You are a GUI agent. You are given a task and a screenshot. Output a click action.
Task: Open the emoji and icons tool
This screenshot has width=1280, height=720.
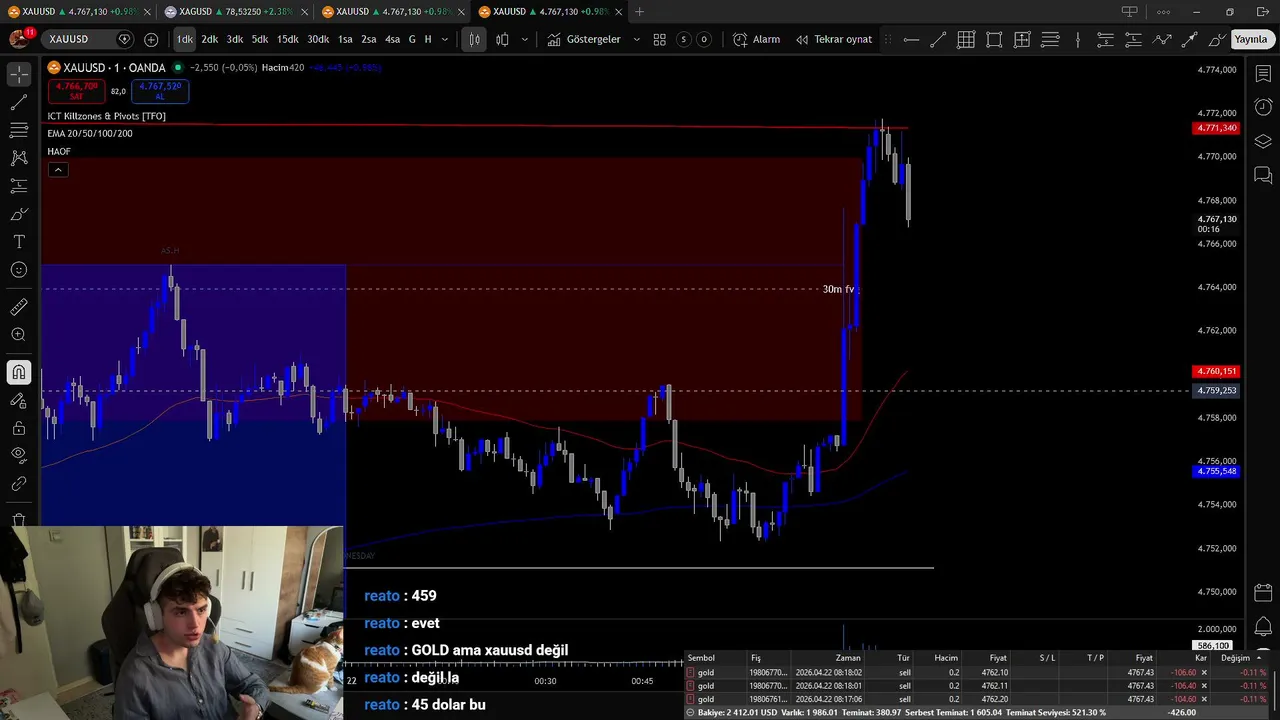coord(19,270)
